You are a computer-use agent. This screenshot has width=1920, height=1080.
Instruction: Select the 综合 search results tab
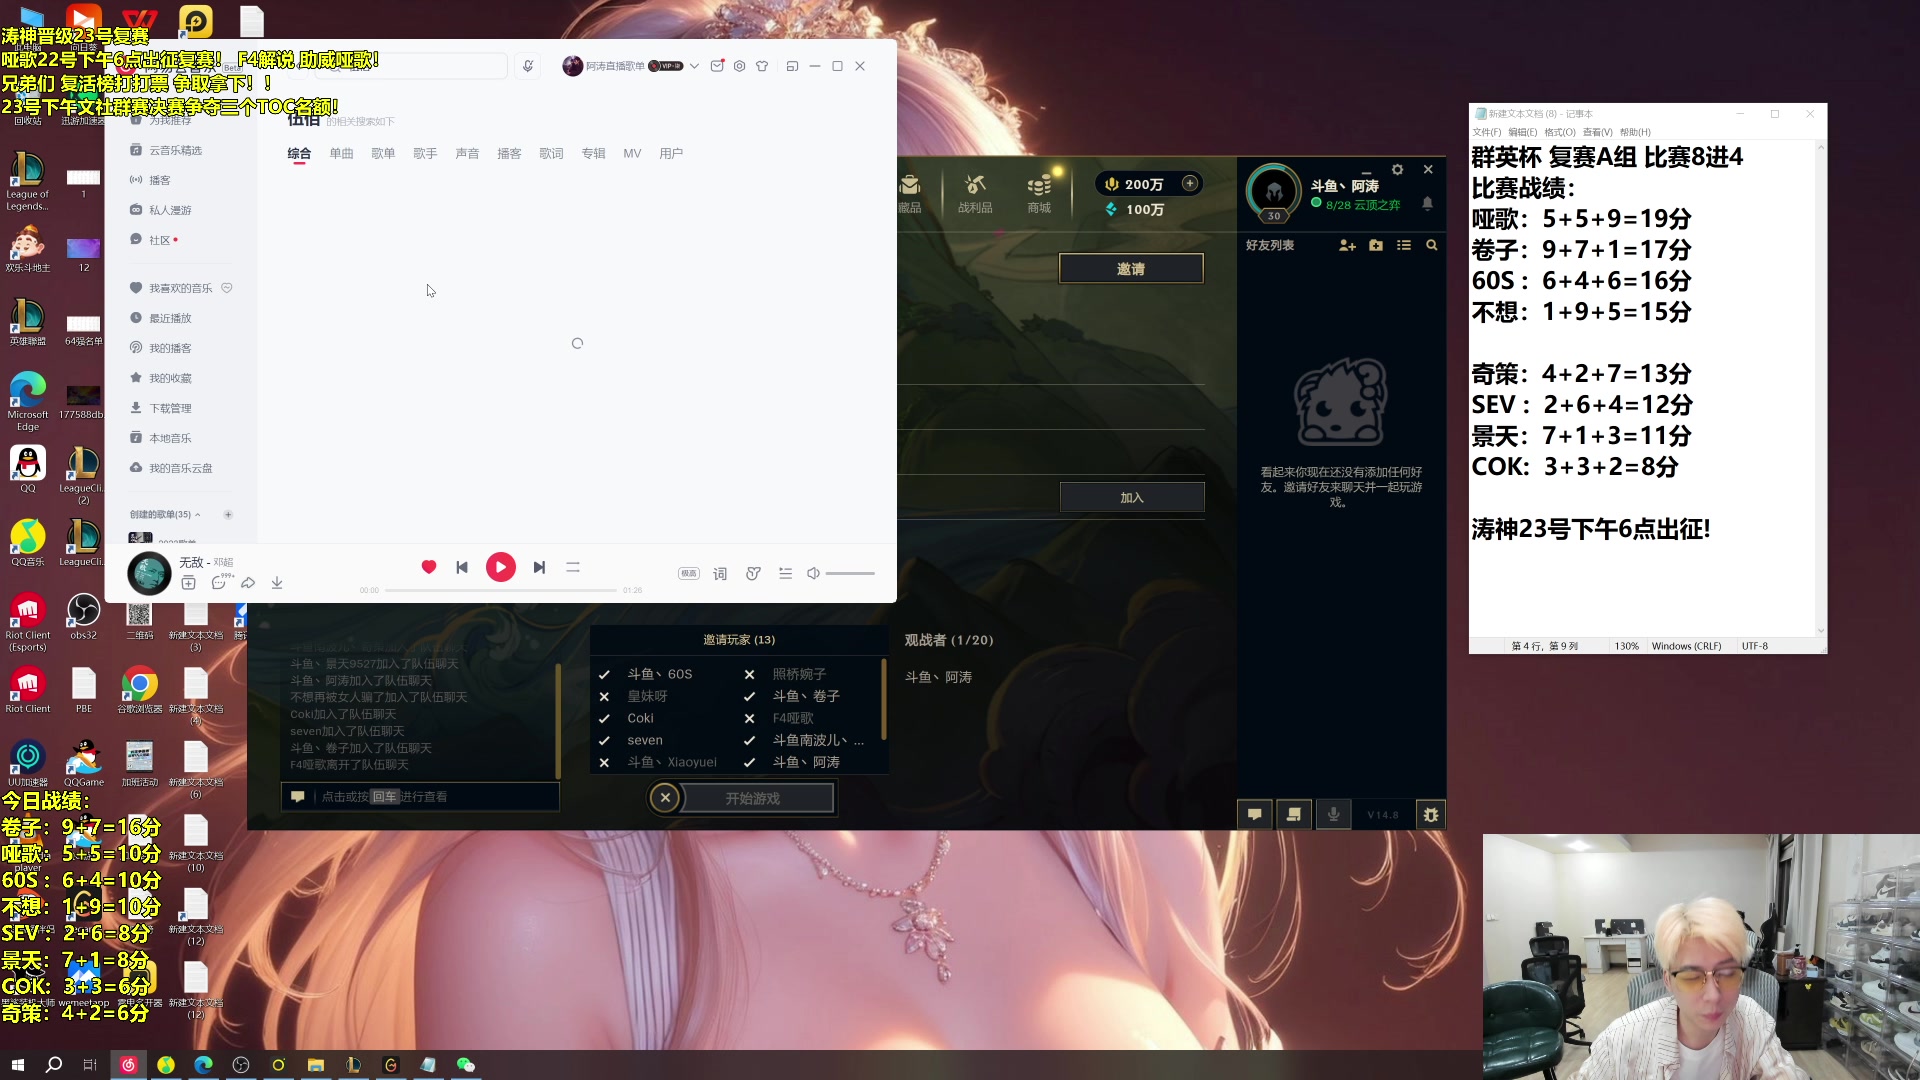[x=299, y=154]
